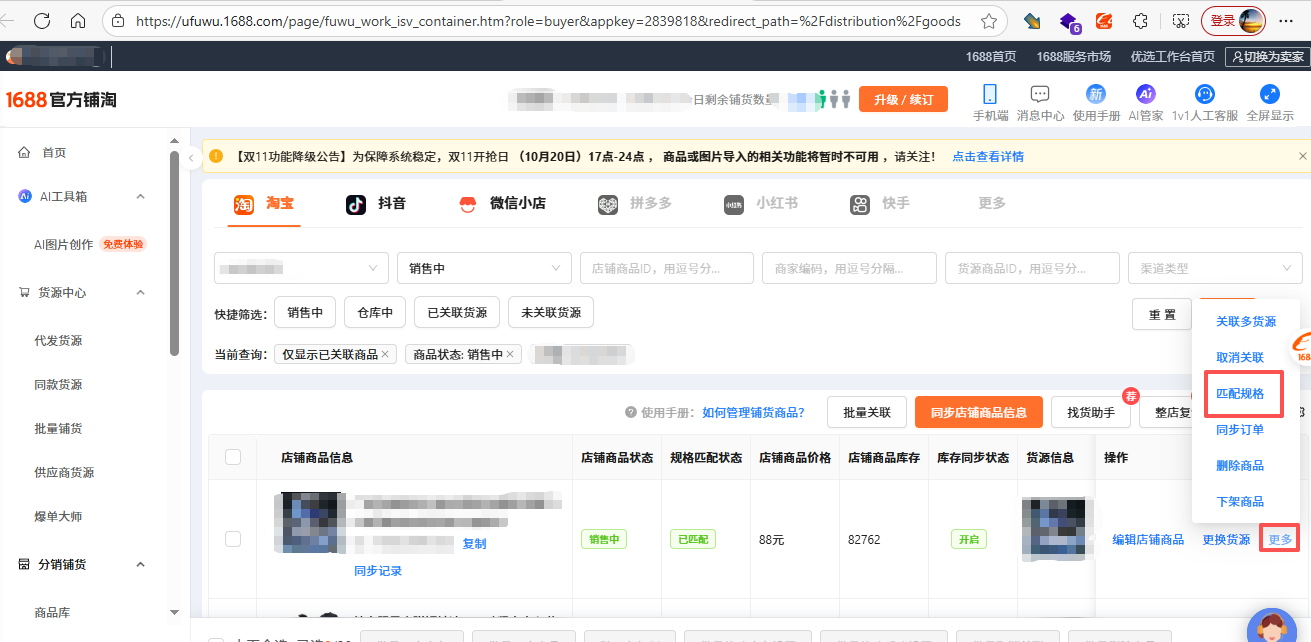The width and height of the screenshot is (1311, 642).
Task: Tick checkbox for the 88元 product row
Action: coord(233,539)
